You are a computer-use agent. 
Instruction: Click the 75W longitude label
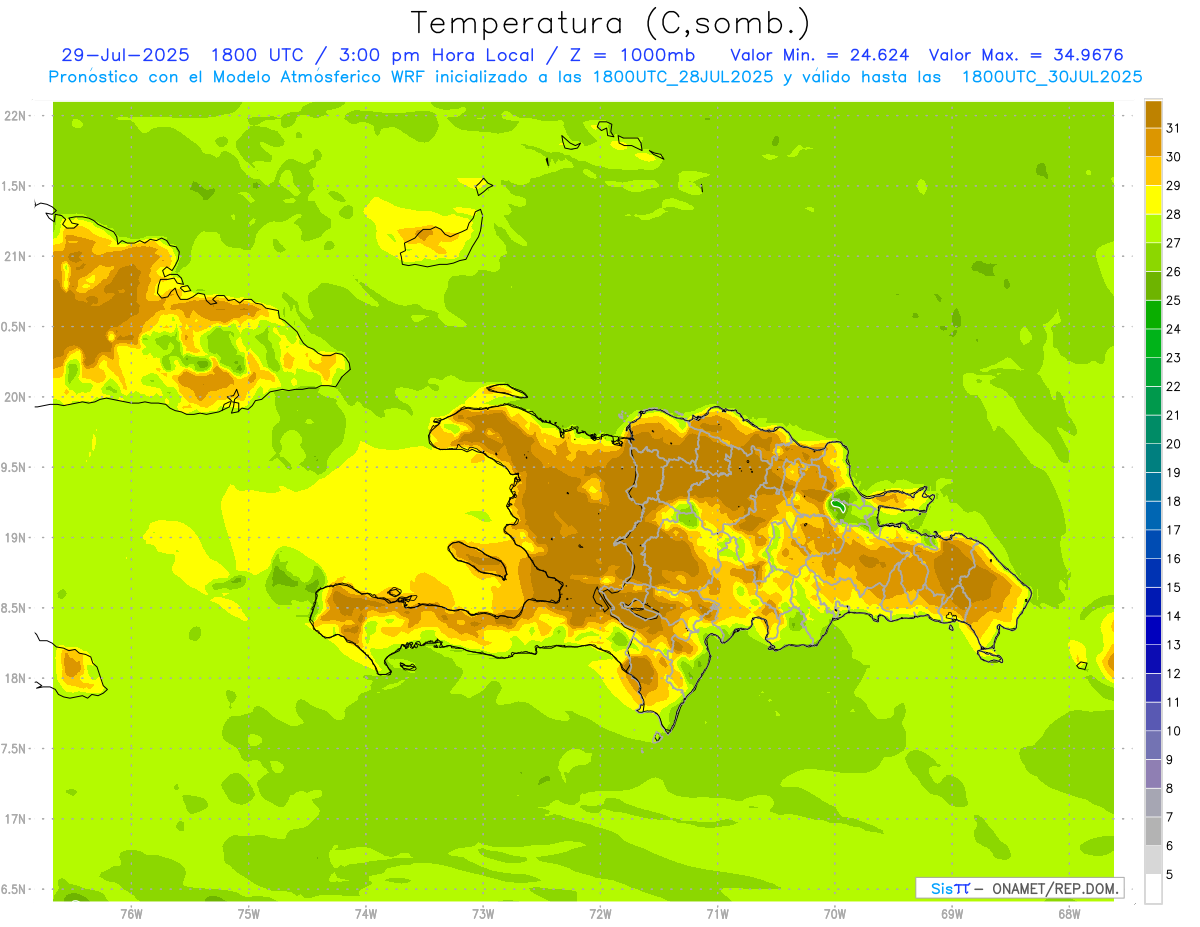(249, 913)
